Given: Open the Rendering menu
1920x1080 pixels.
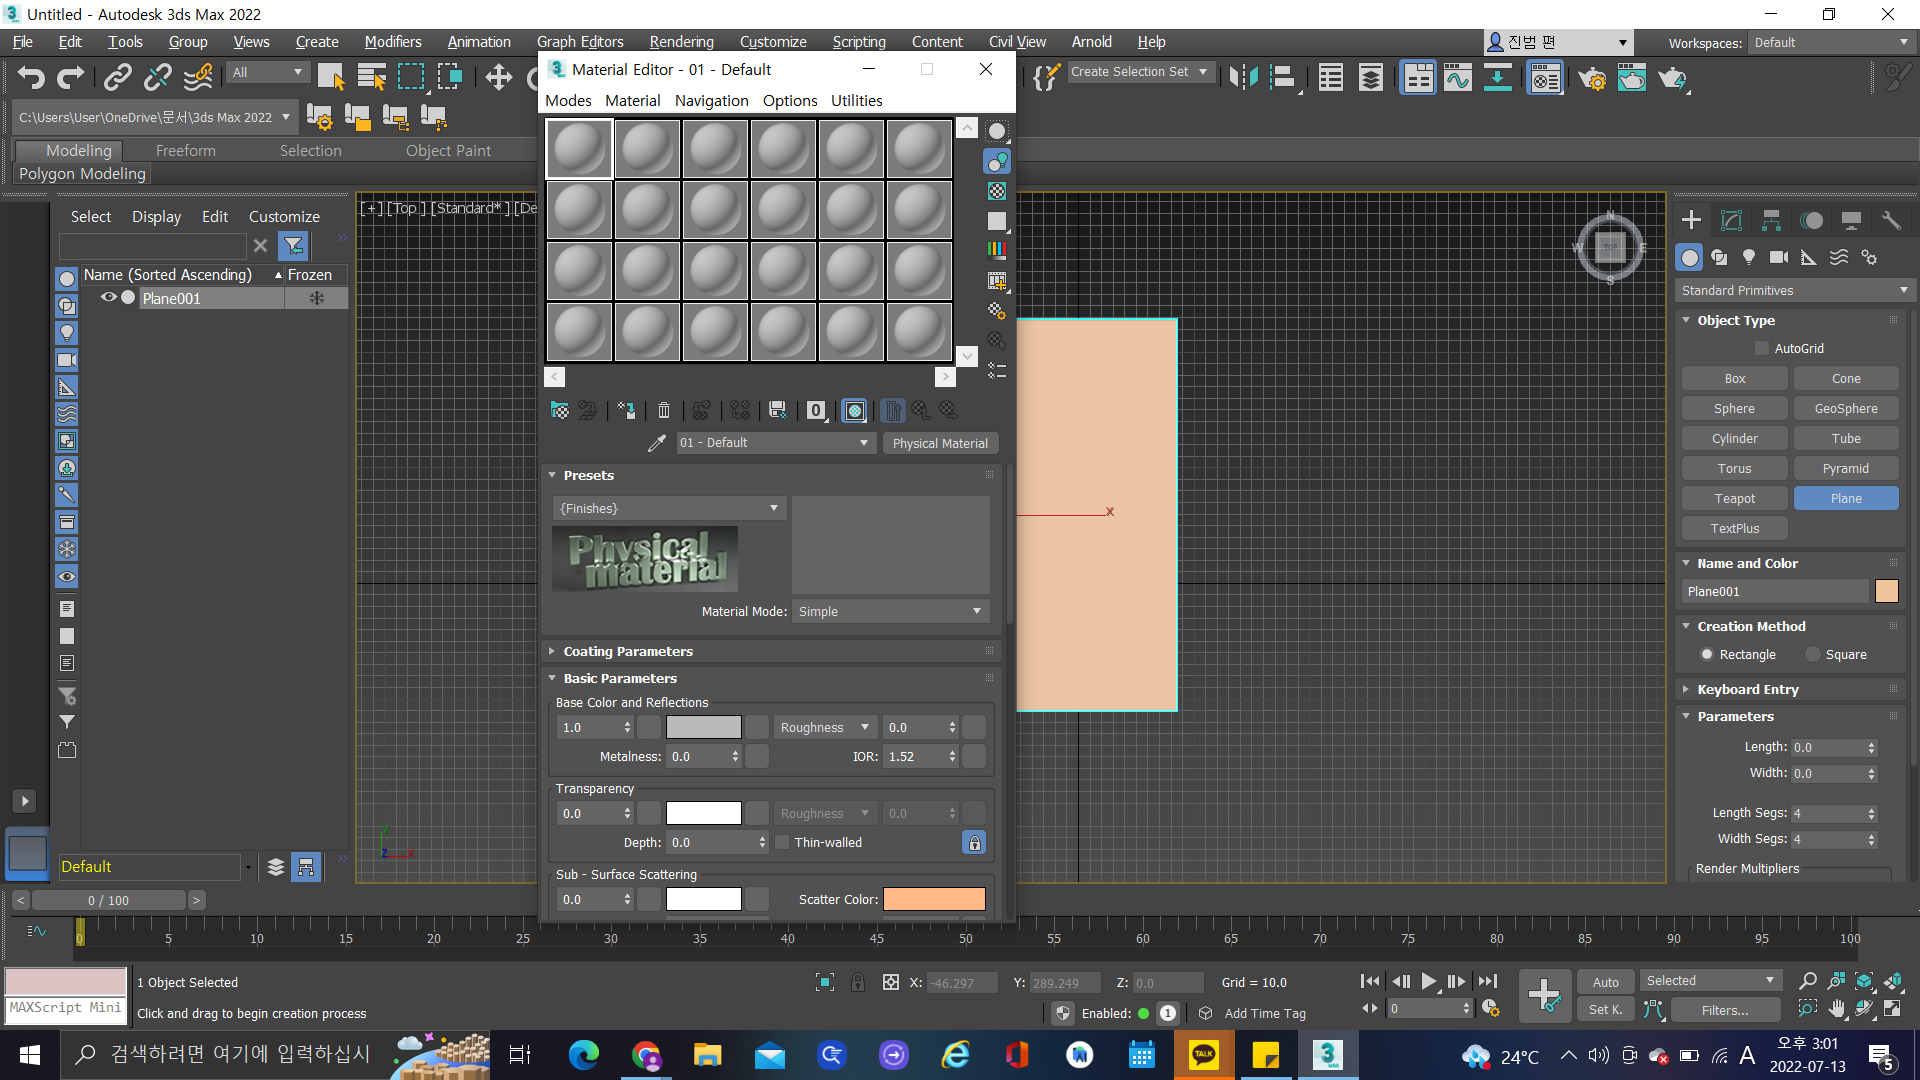Looking at the screenshot, I should 681,41.
